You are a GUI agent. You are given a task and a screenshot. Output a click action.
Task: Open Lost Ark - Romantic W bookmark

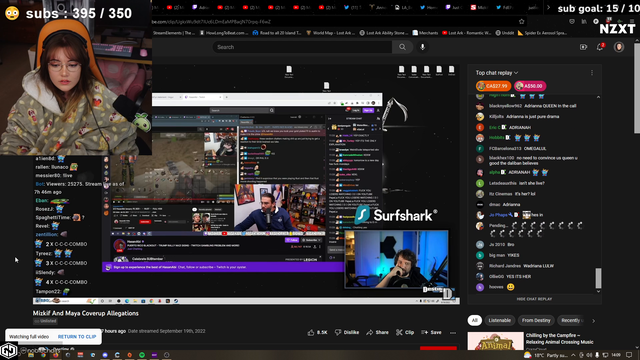pos(467,33)
